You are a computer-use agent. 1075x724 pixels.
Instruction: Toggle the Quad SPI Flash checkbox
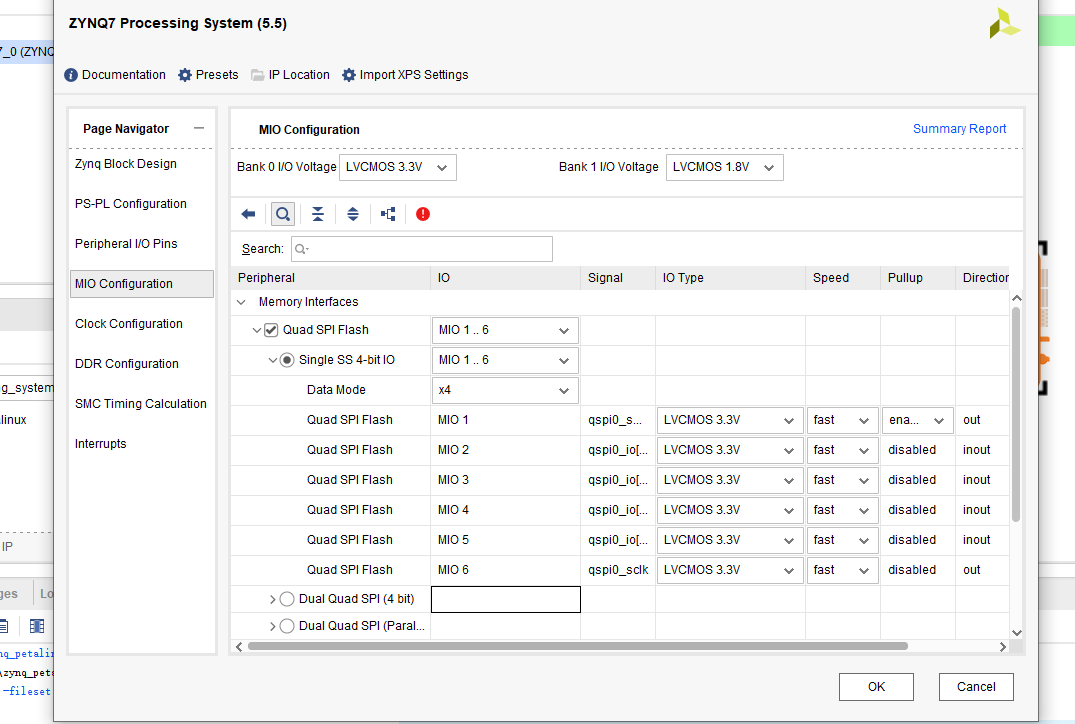pos(271,330)
